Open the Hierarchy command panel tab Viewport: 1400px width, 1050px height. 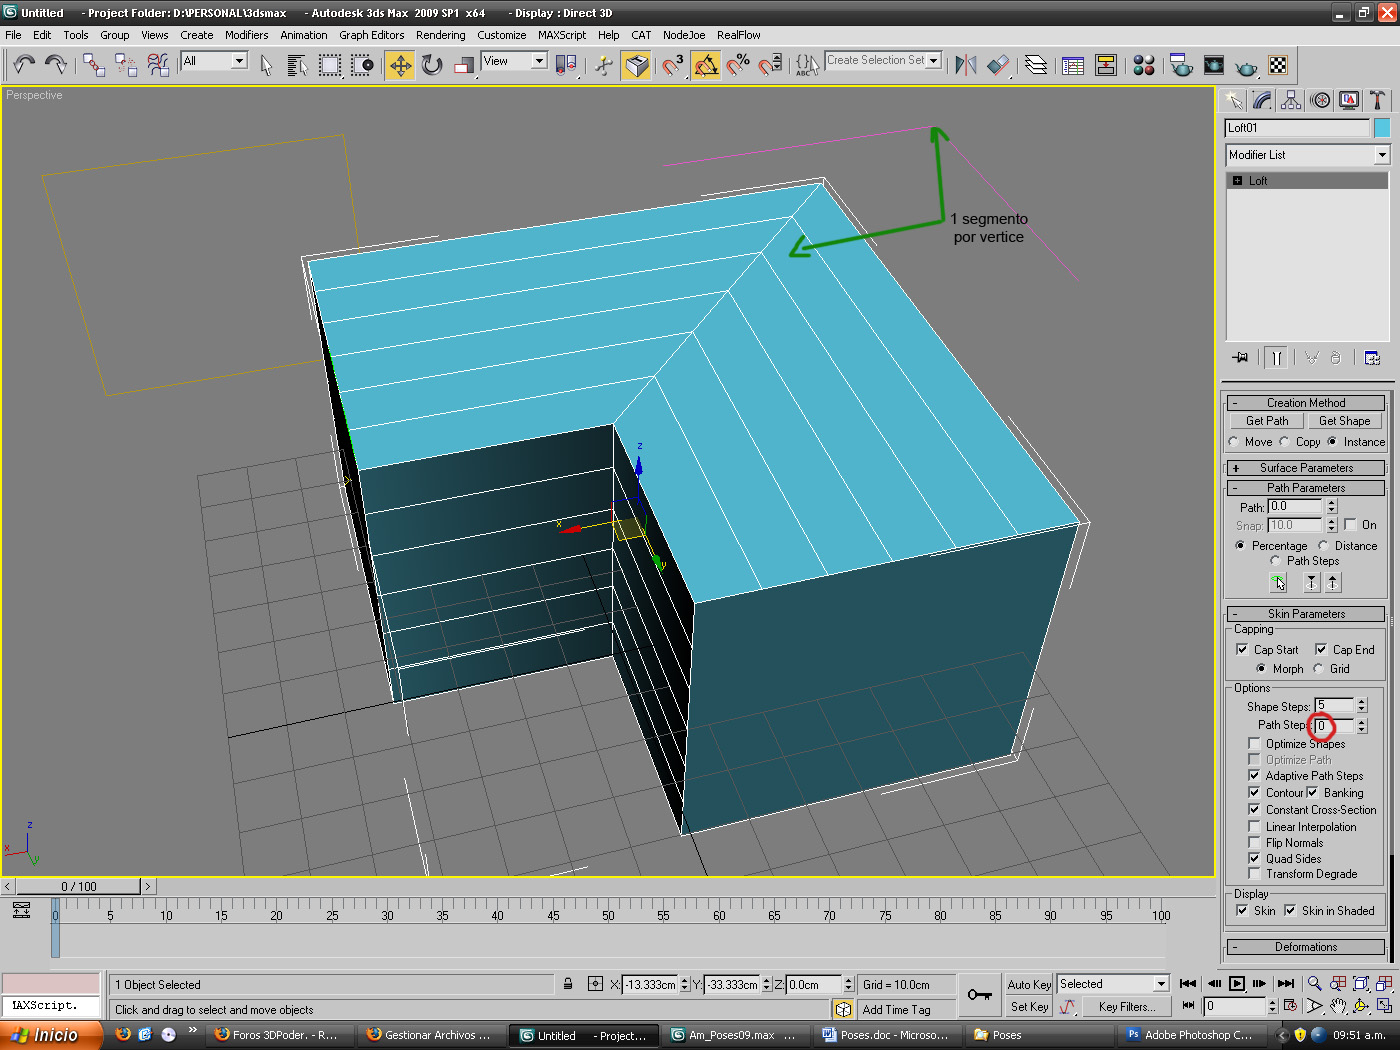click(1291, 100)
